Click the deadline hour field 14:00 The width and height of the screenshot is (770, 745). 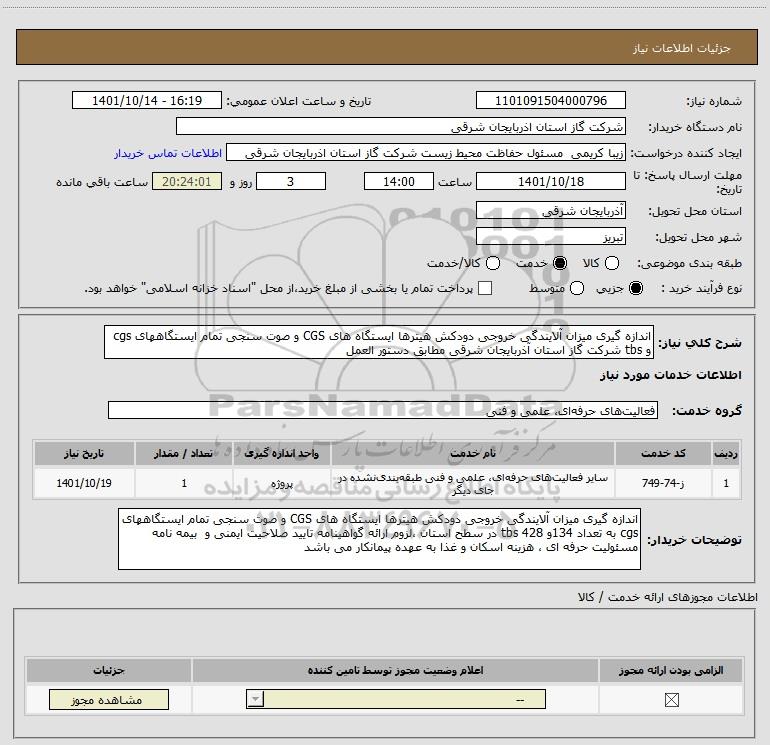click(x=399, y=182)
